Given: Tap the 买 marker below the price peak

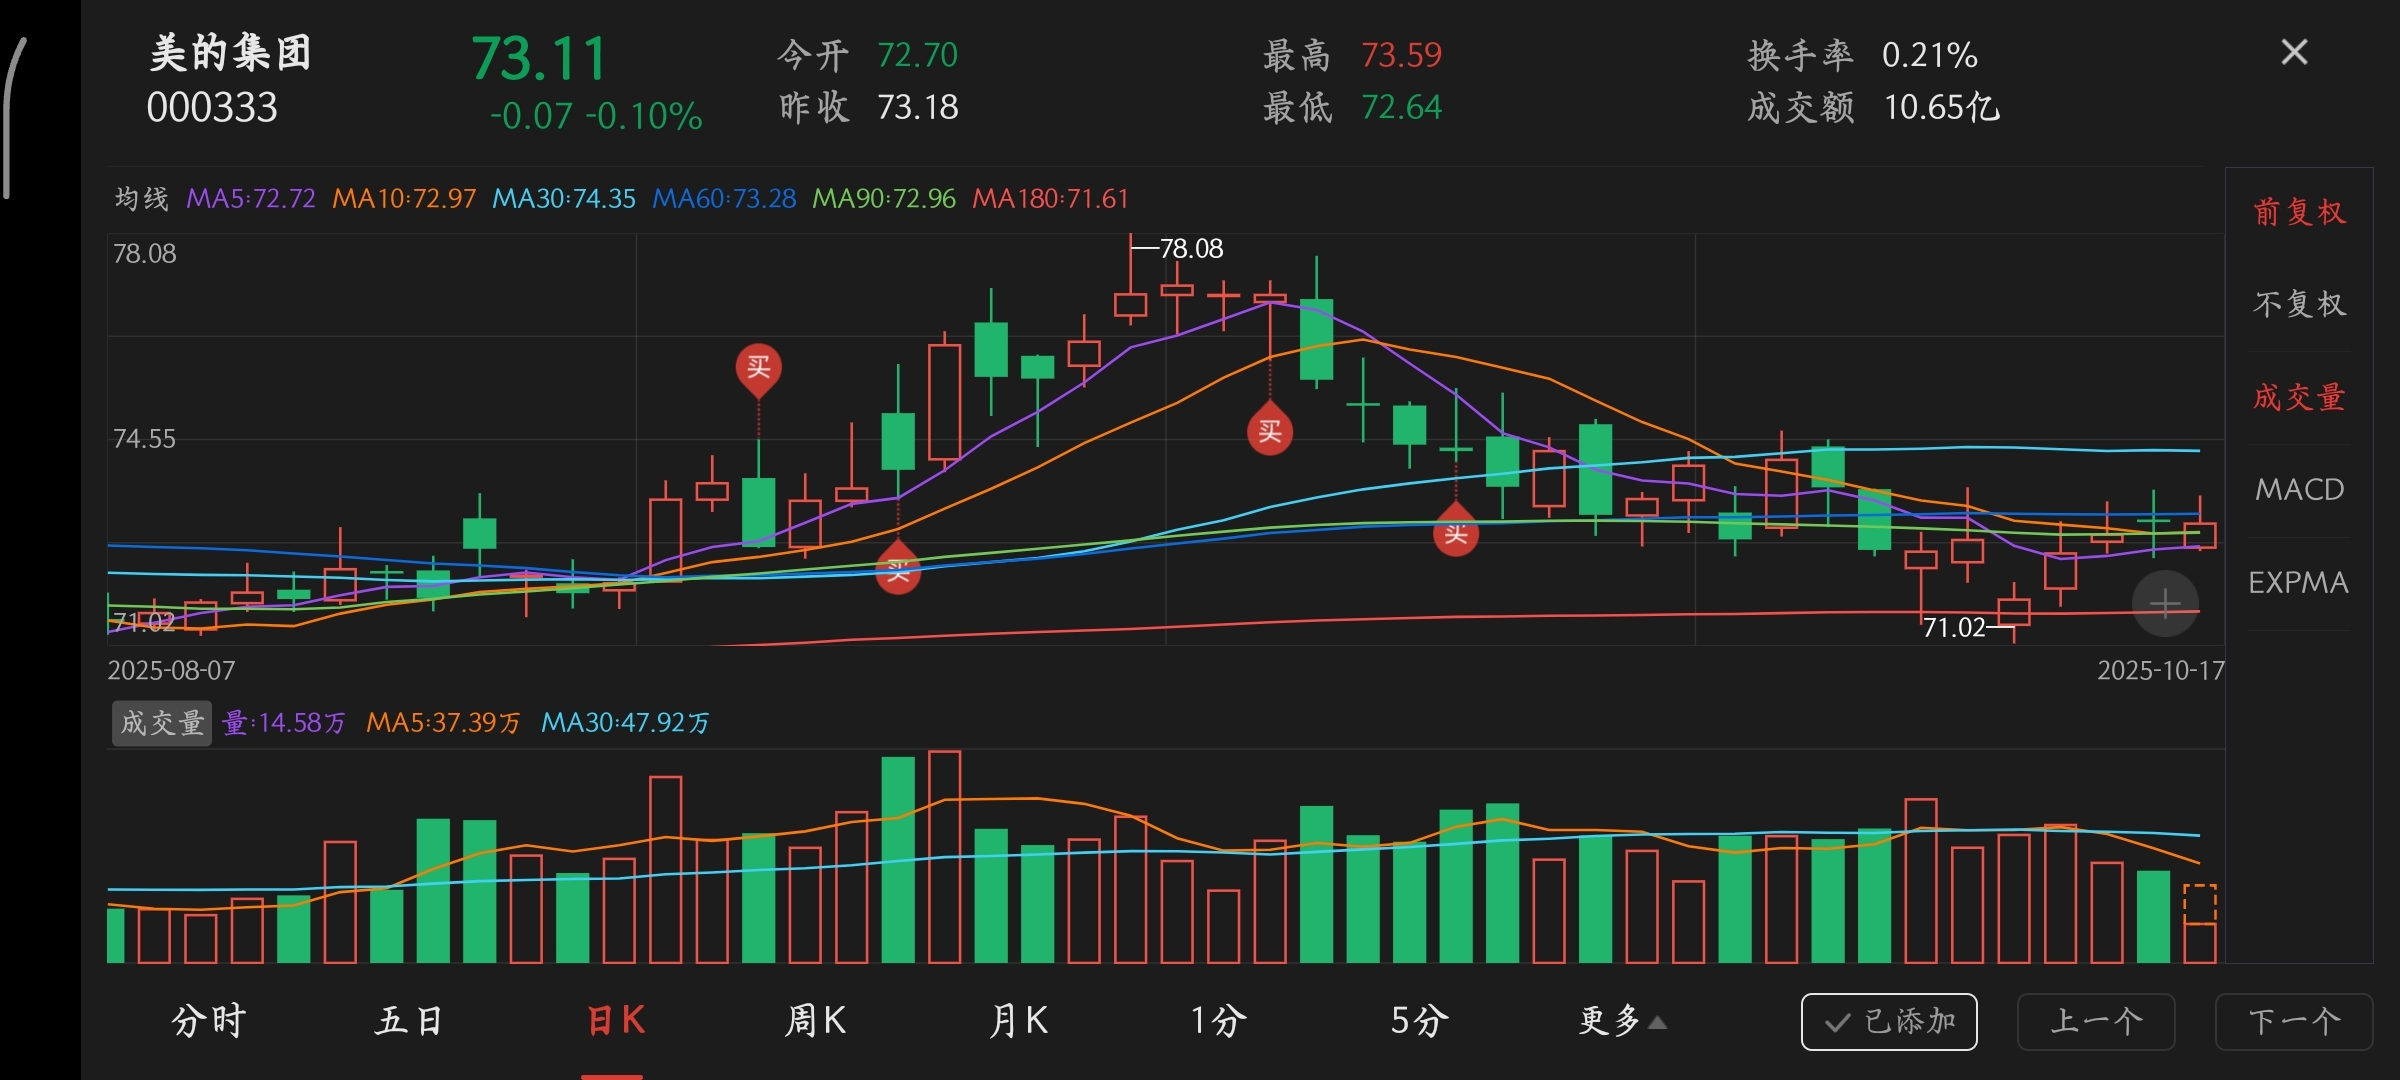Looking at the screenshot, I should pyautogui.click(x=1270, y=431).
